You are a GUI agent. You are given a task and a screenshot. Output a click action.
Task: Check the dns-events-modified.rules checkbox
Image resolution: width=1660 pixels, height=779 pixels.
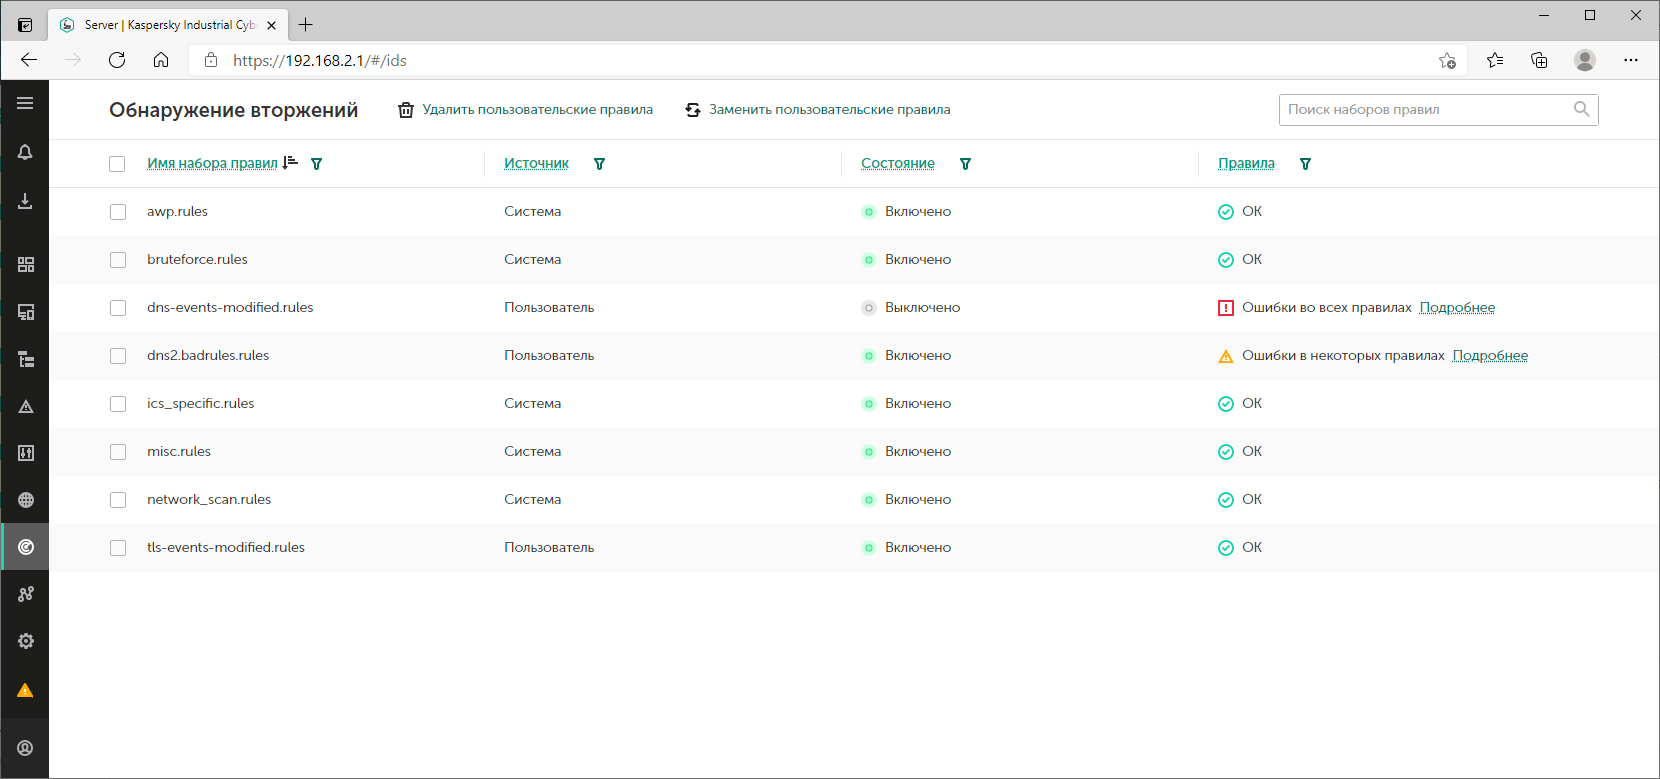(x=118, y=308)
